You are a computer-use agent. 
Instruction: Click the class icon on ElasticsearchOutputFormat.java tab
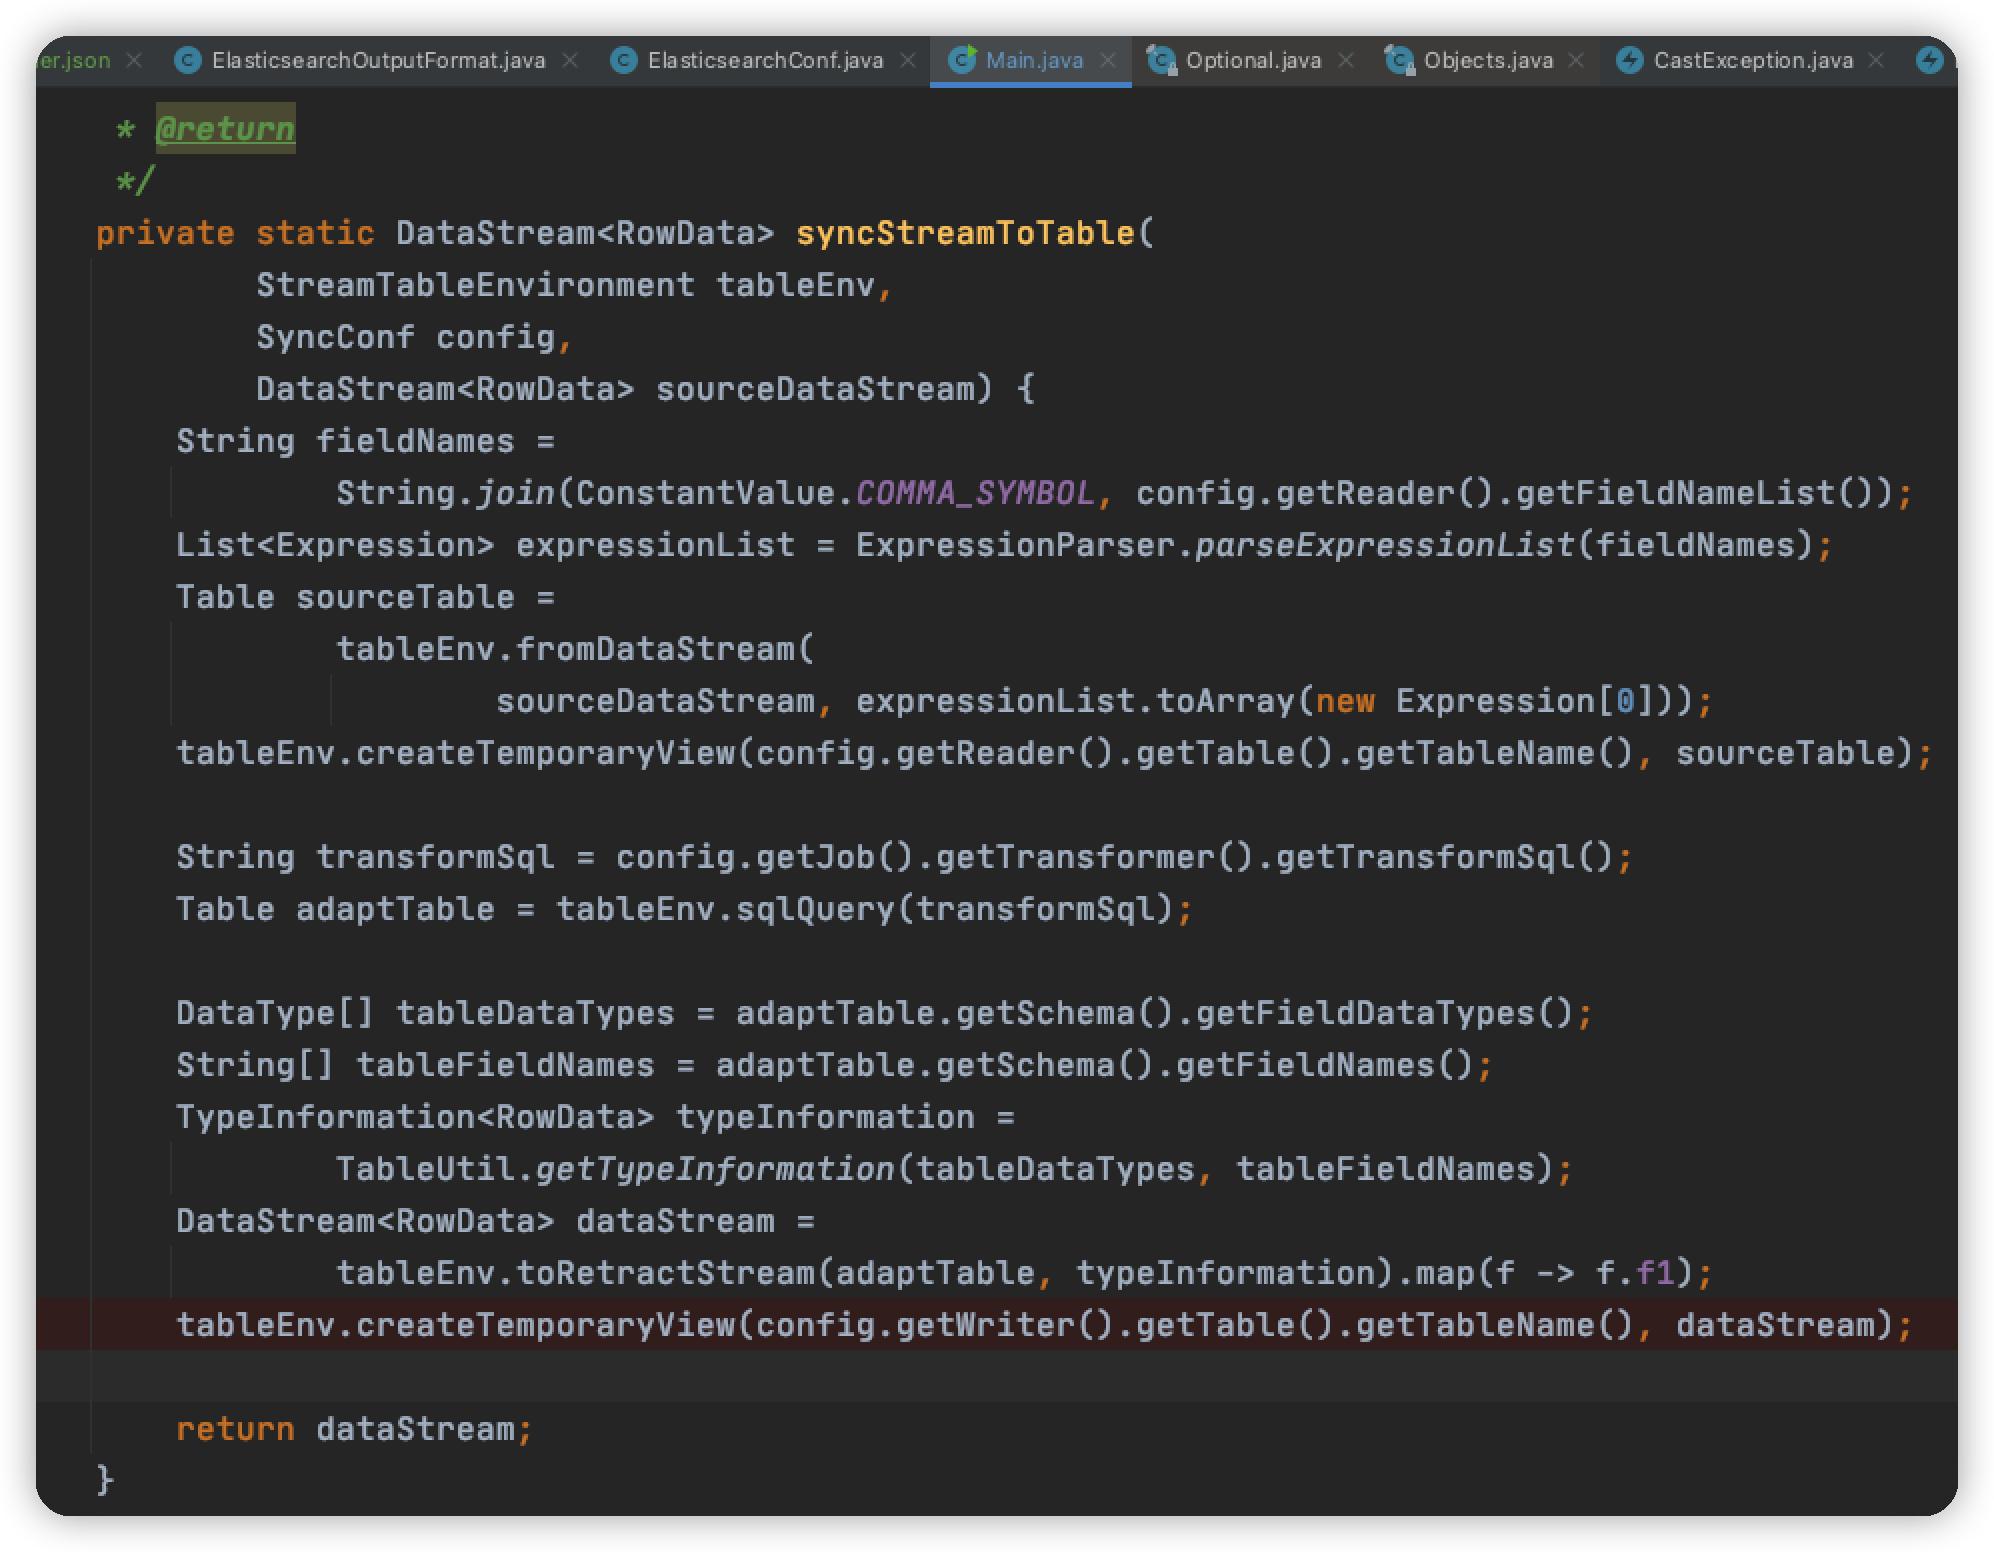(x=187, y=61)
